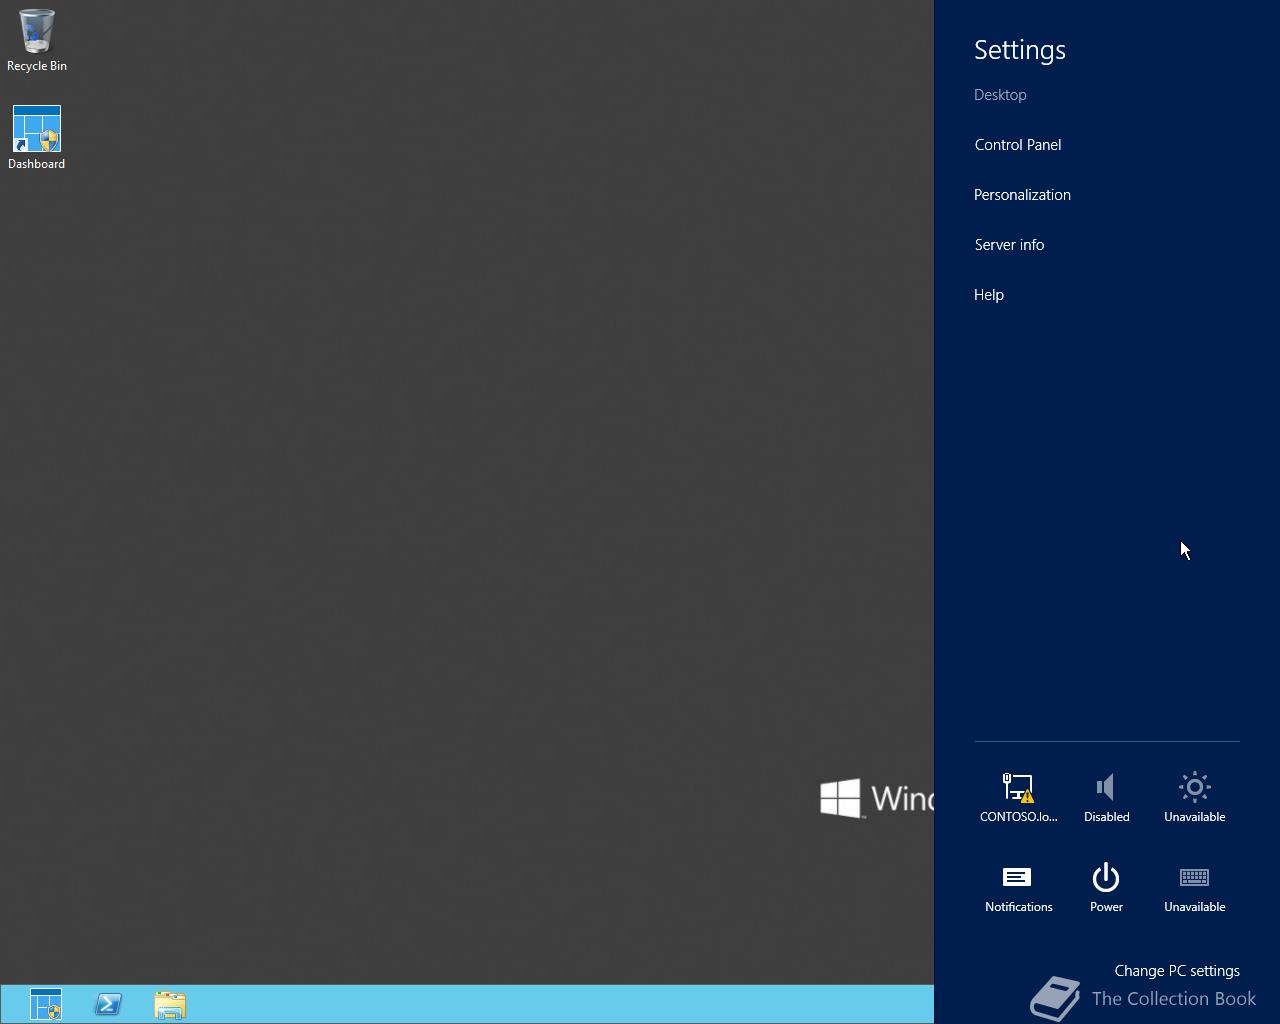1280x1024 pixels.
Task: Click the Desktop label under Settings
Action: 1000,95
